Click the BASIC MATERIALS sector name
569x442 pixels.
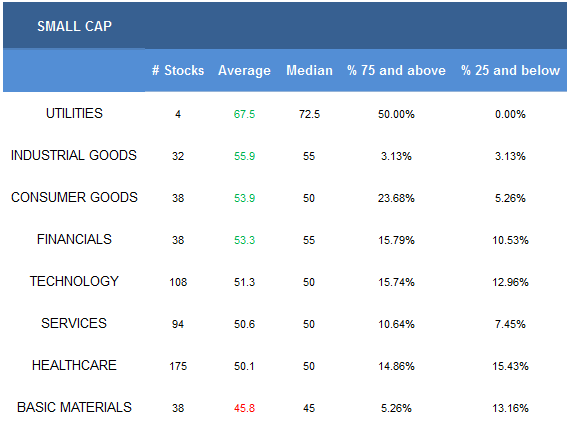coord(74,407)
